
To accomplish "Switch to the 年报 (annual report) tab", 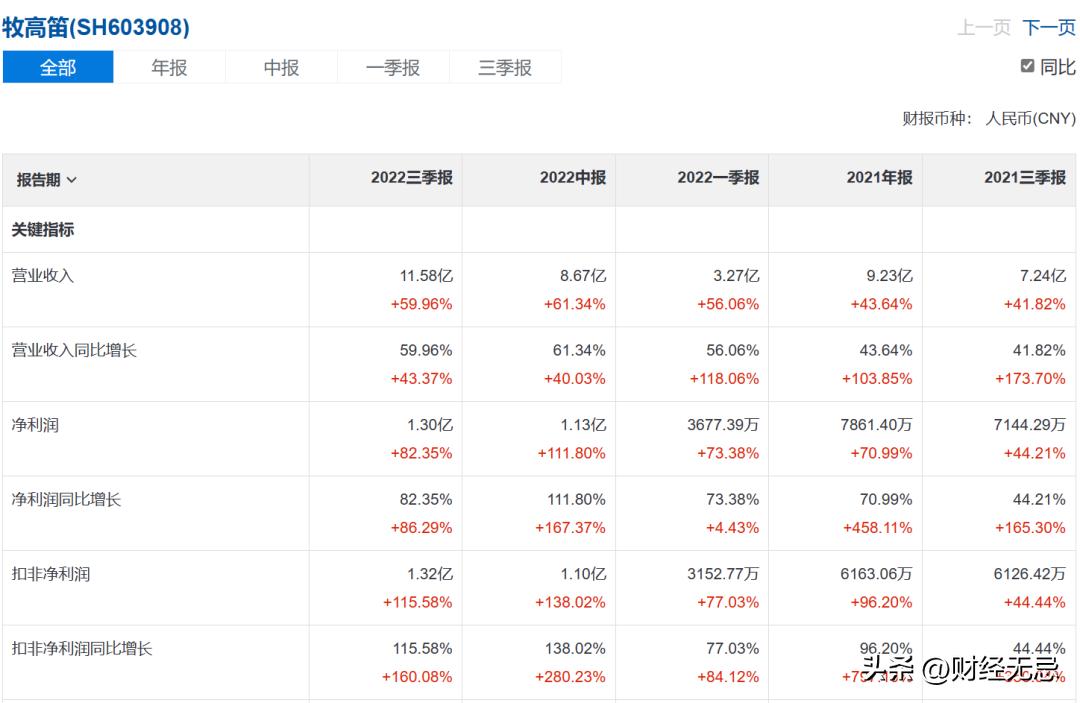I will (170, 67).
